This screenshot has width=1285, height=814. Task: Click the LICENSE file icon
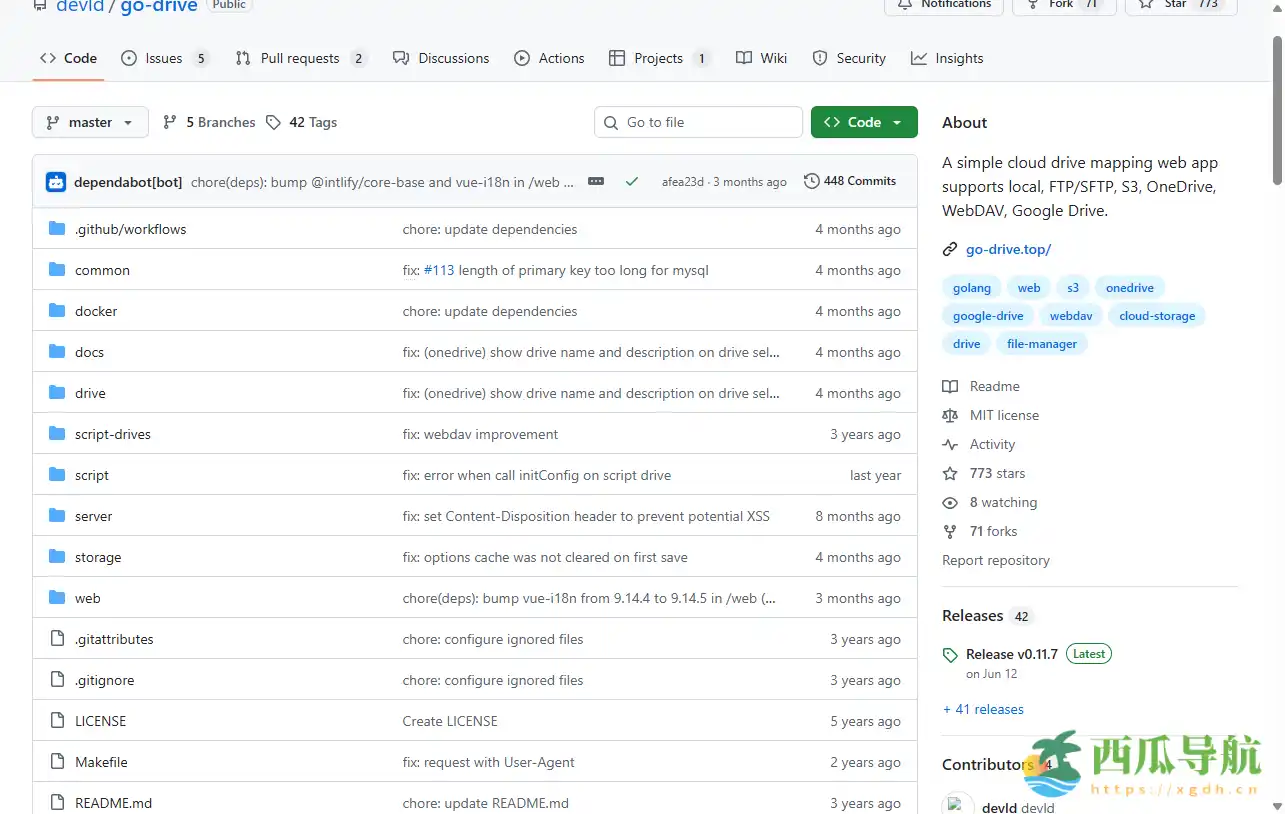tap(57, 721)
